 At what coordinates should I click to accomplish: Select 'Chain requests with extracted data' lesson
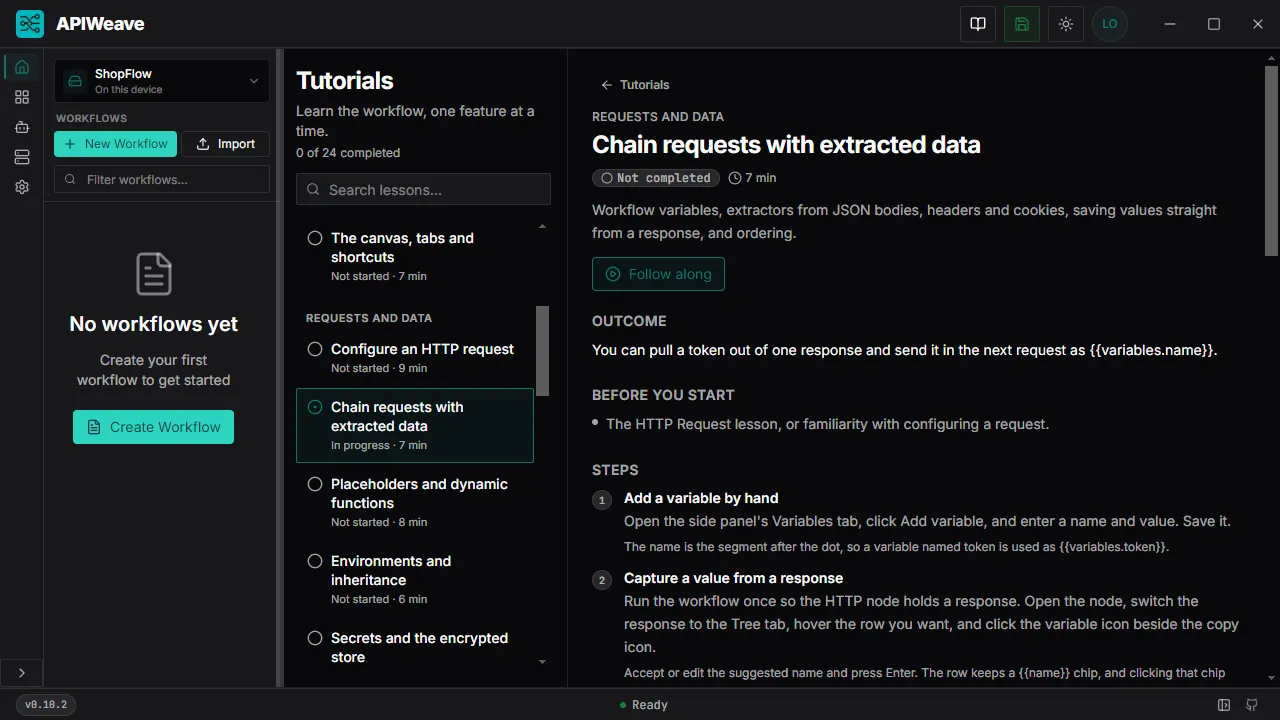tap(415, 425)
